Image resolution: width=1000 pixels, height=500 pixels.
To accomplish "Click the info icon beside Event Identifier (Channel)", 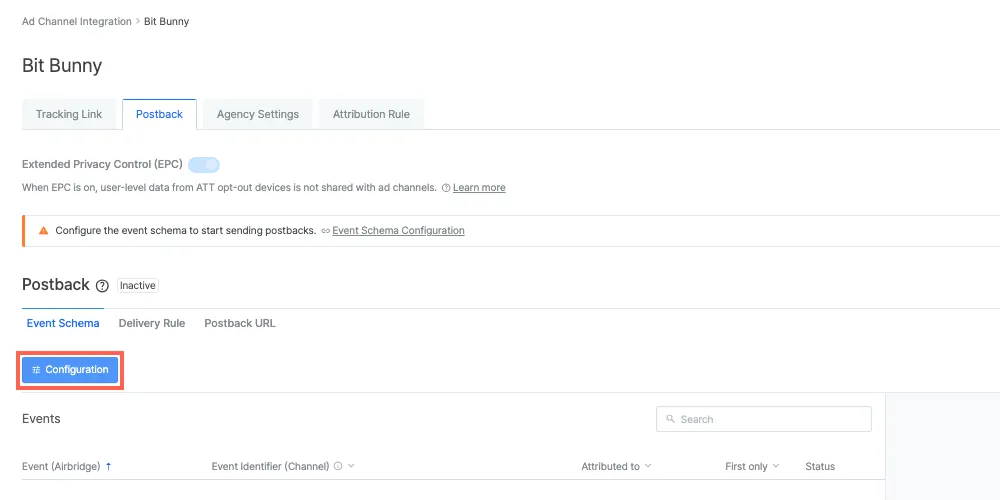I will click(x=338, y=466).
